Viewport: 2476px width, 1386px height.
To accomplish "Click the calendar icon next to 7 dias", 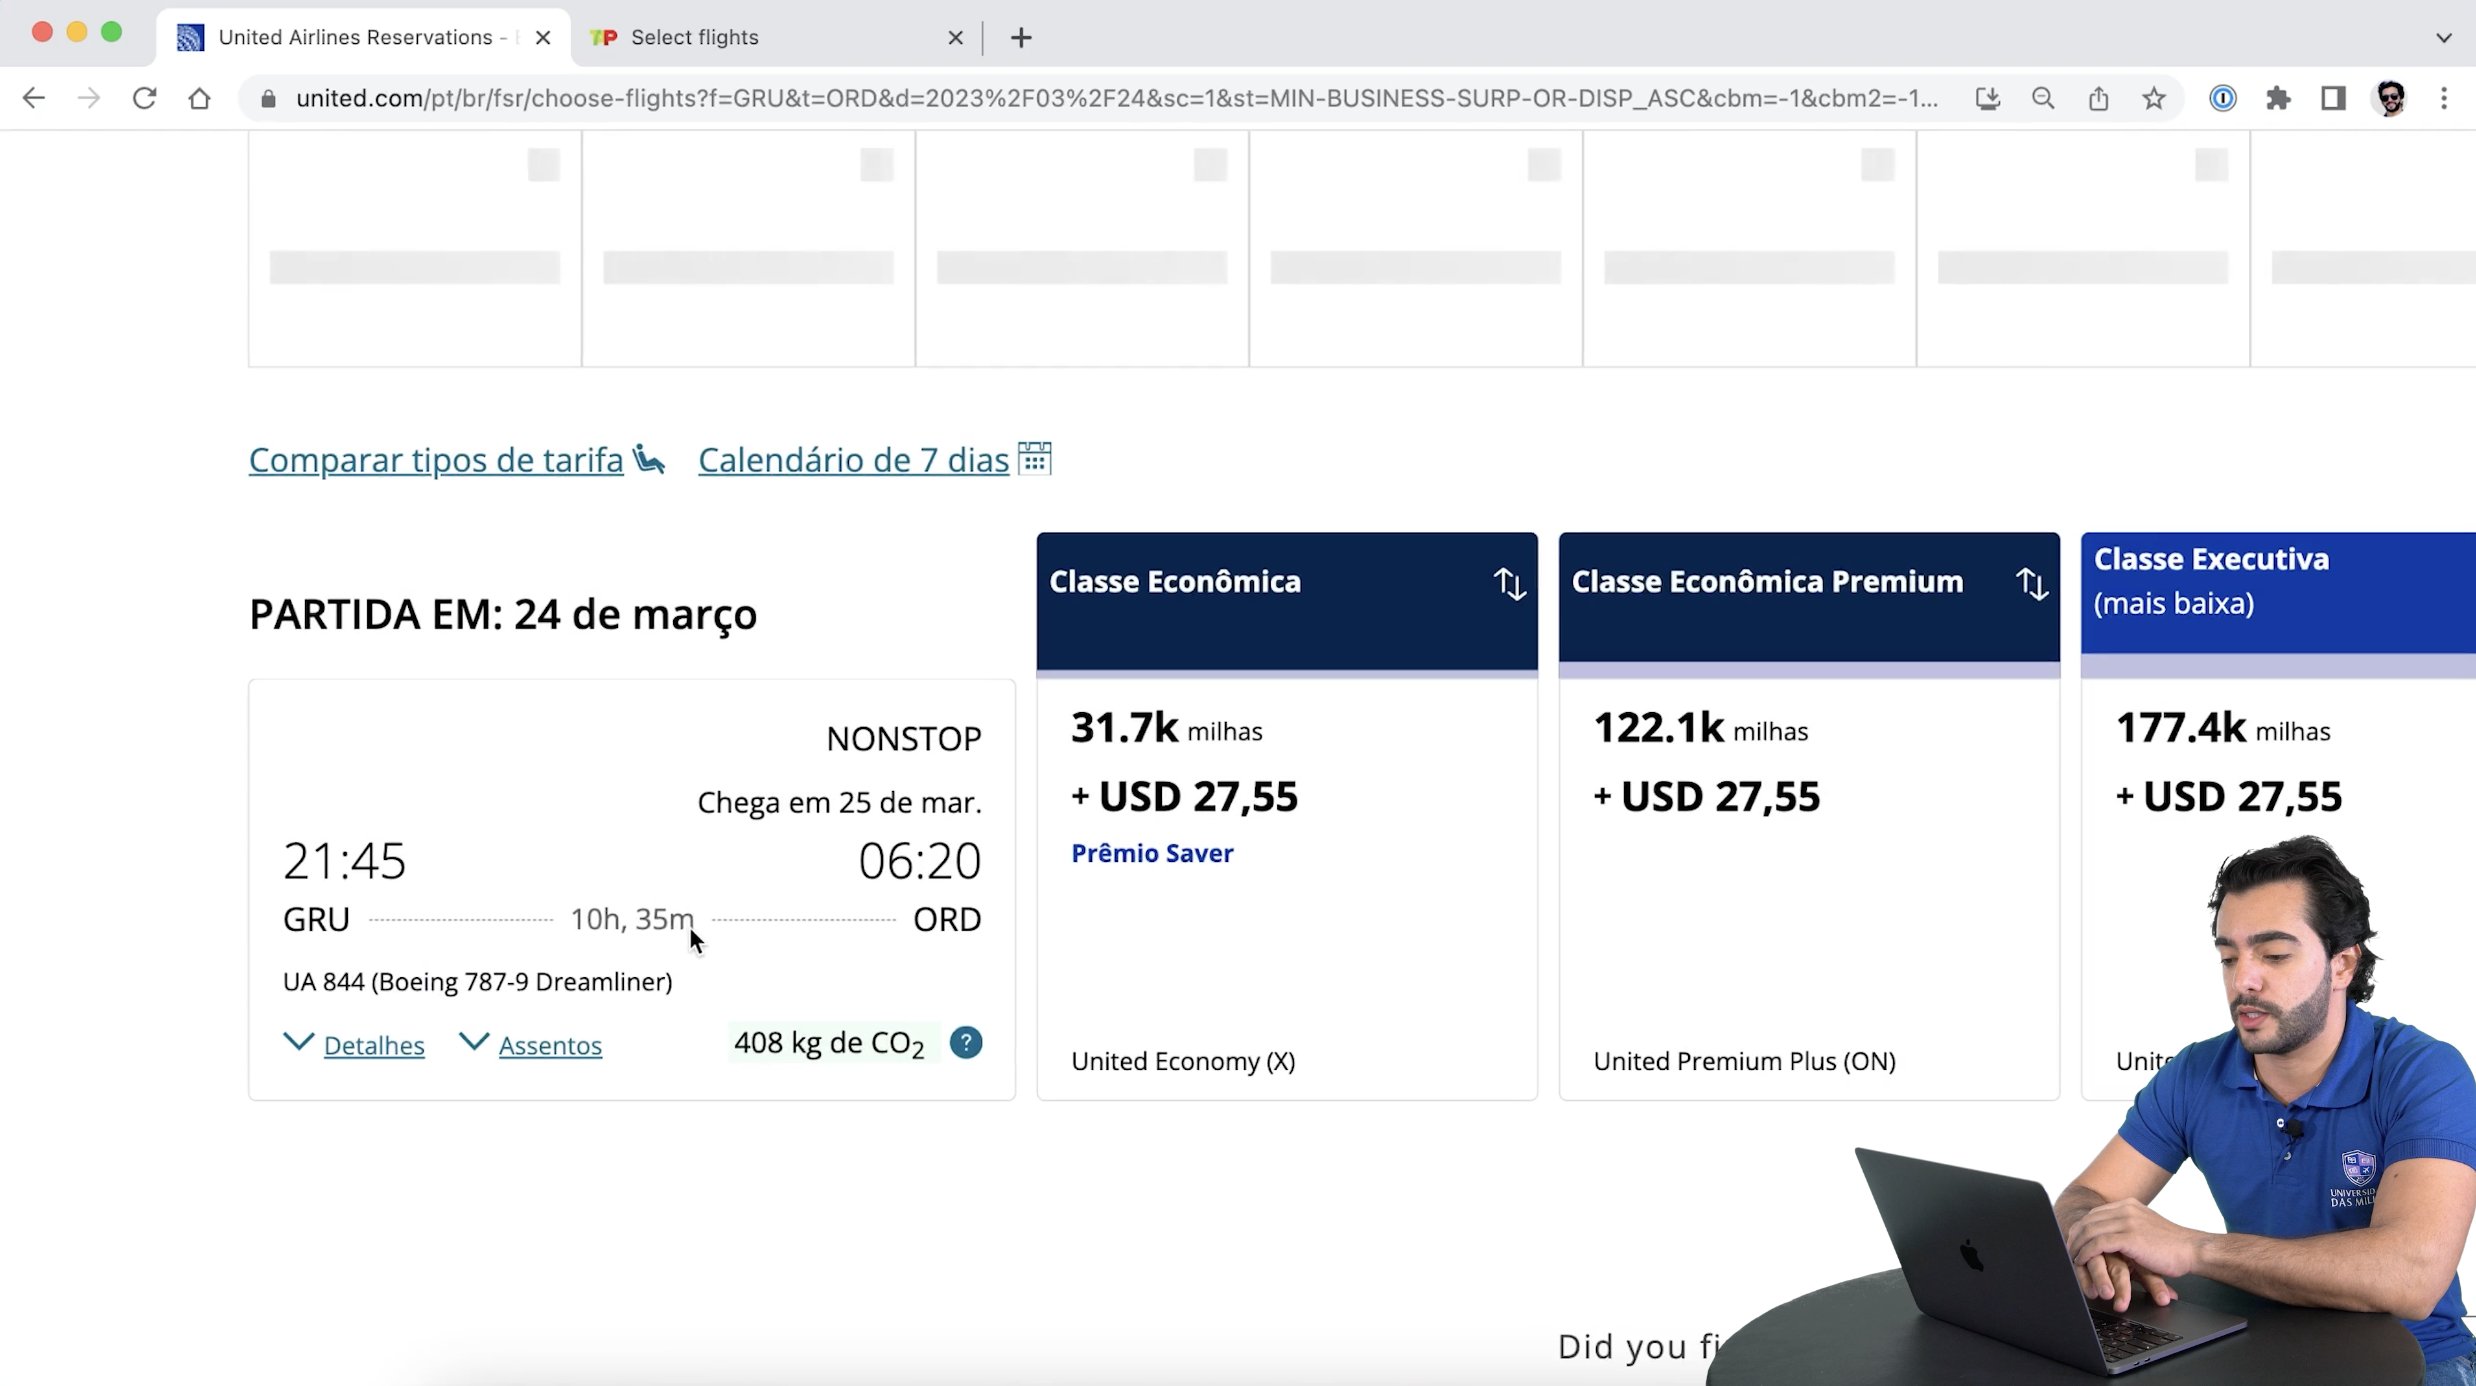I will click(1034, 459).
